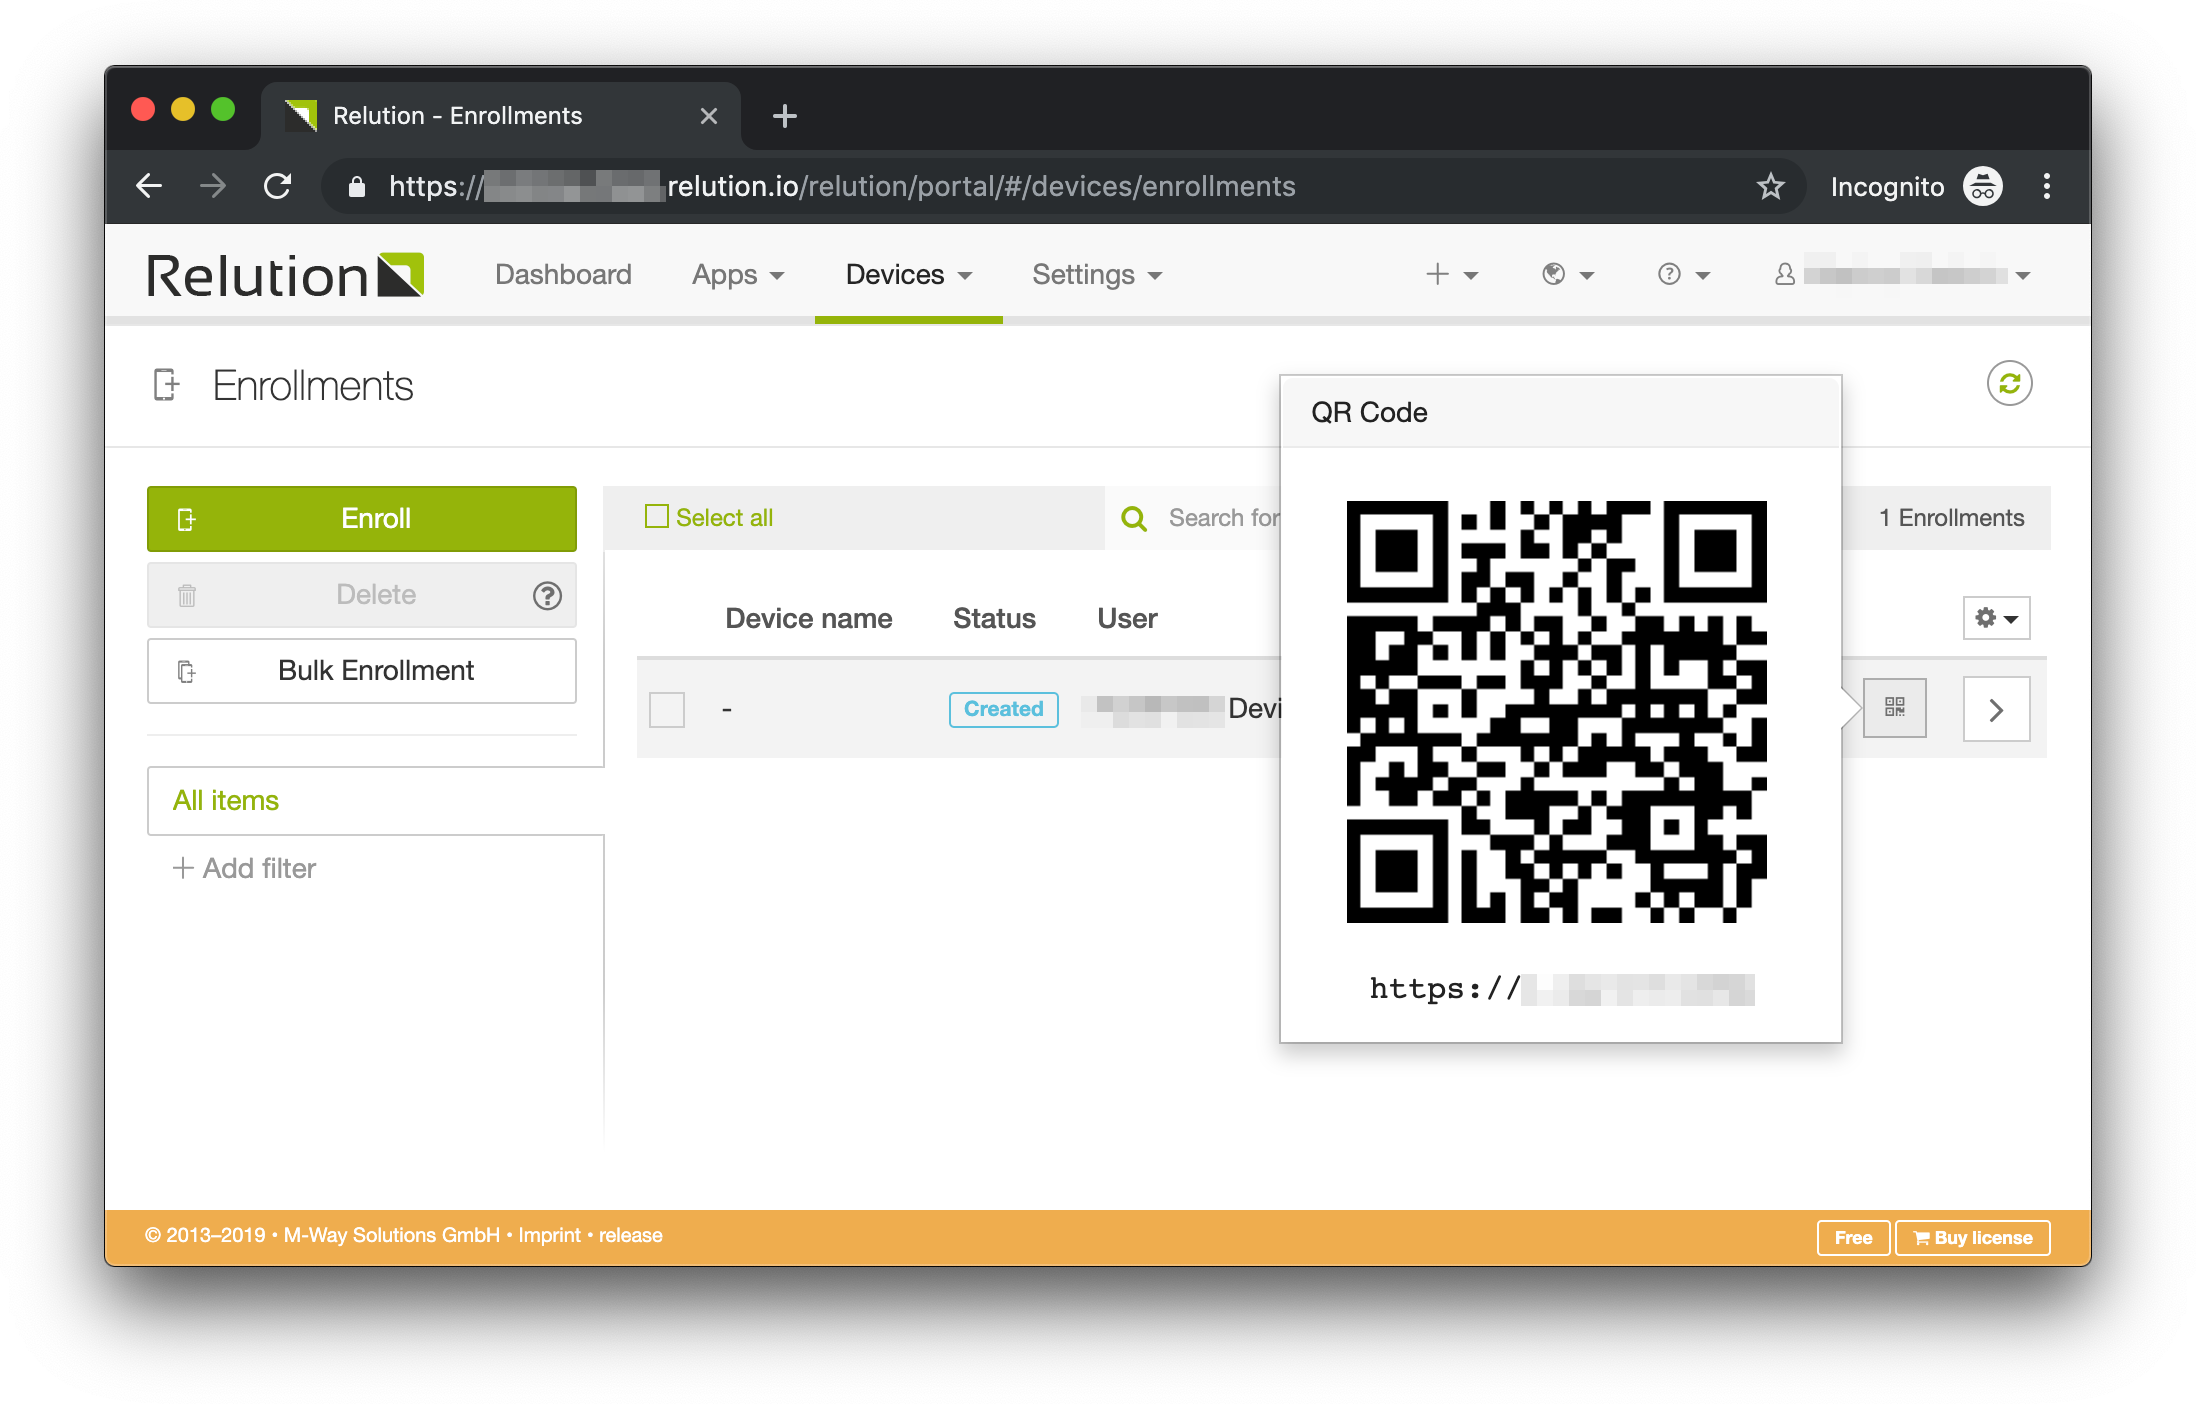Expand the enrollment row details arrow
The height and width of the screenshot is (1404, 2196).
(x=1996, y=709)
